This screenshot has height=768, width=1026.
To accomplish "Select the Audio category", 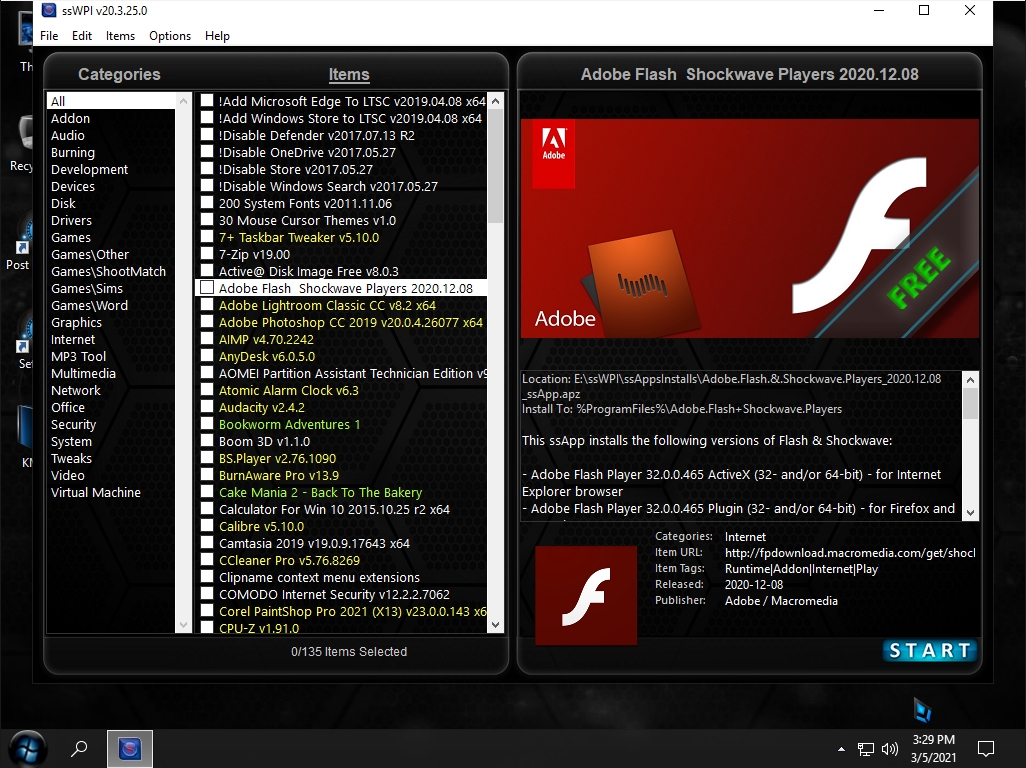I will pos(67,135).
